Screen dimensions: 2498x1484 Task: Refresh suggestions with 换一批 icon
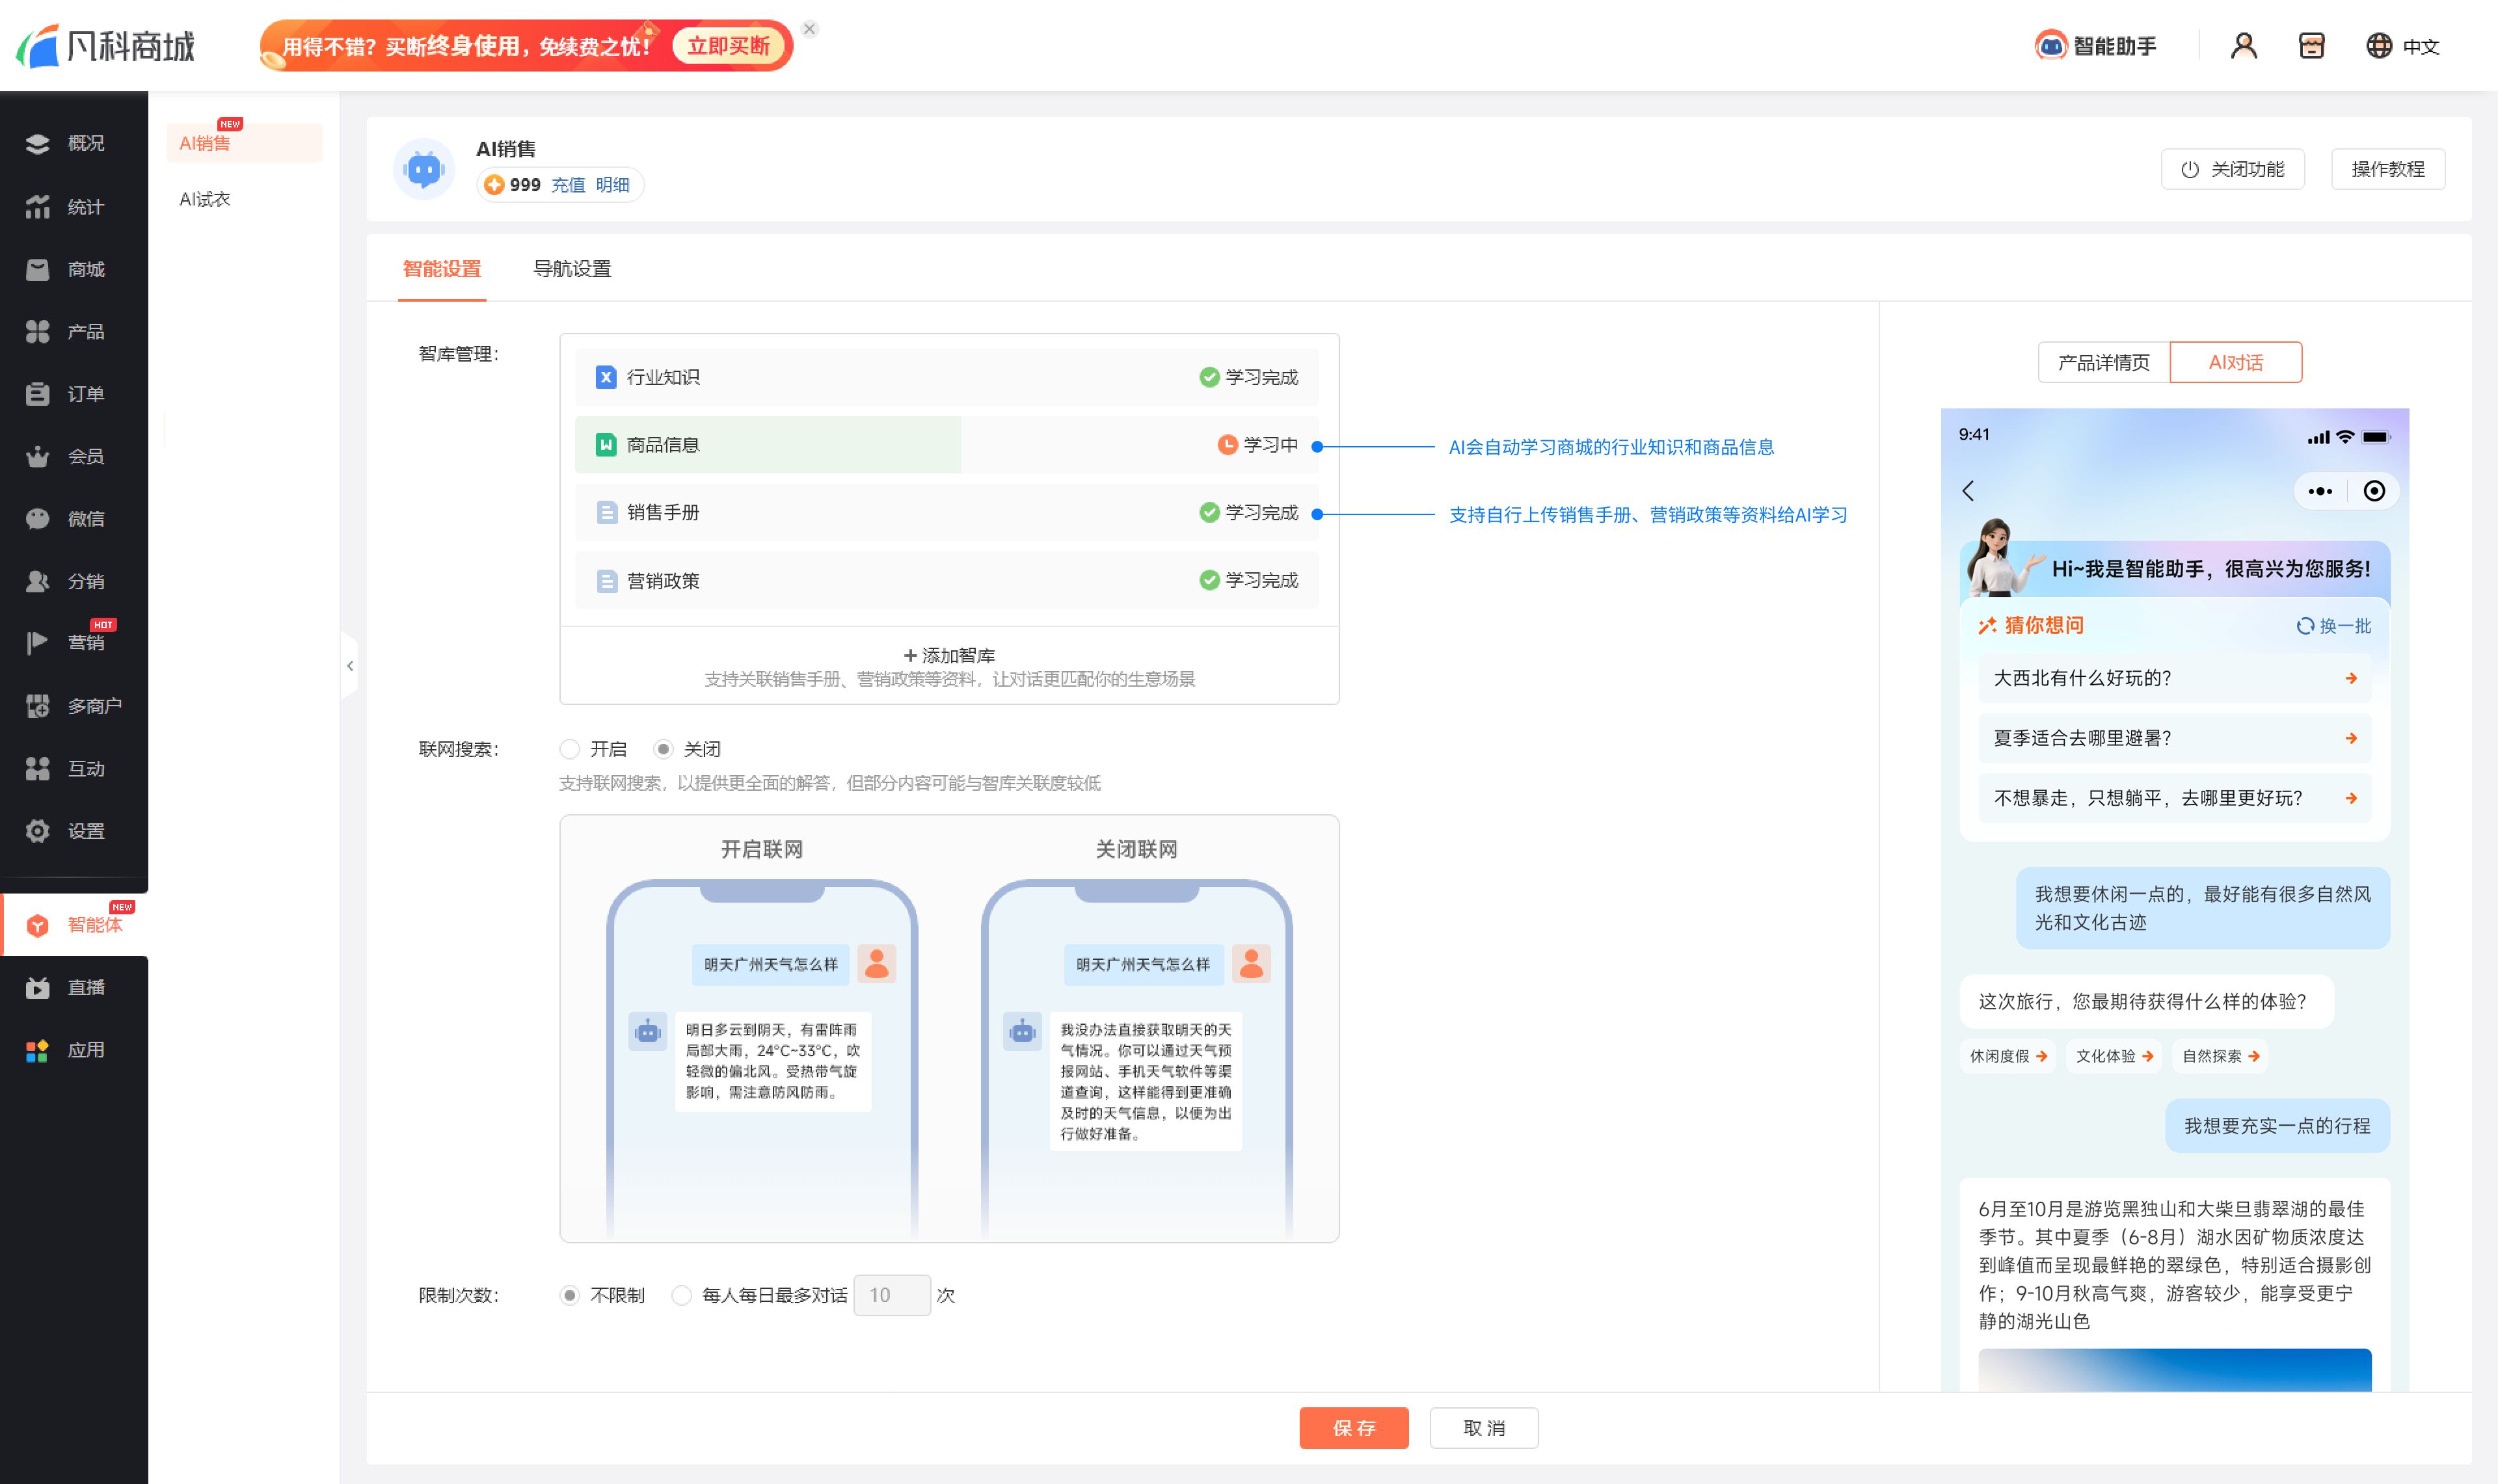pyautogui.click(x=2305, y=626)
